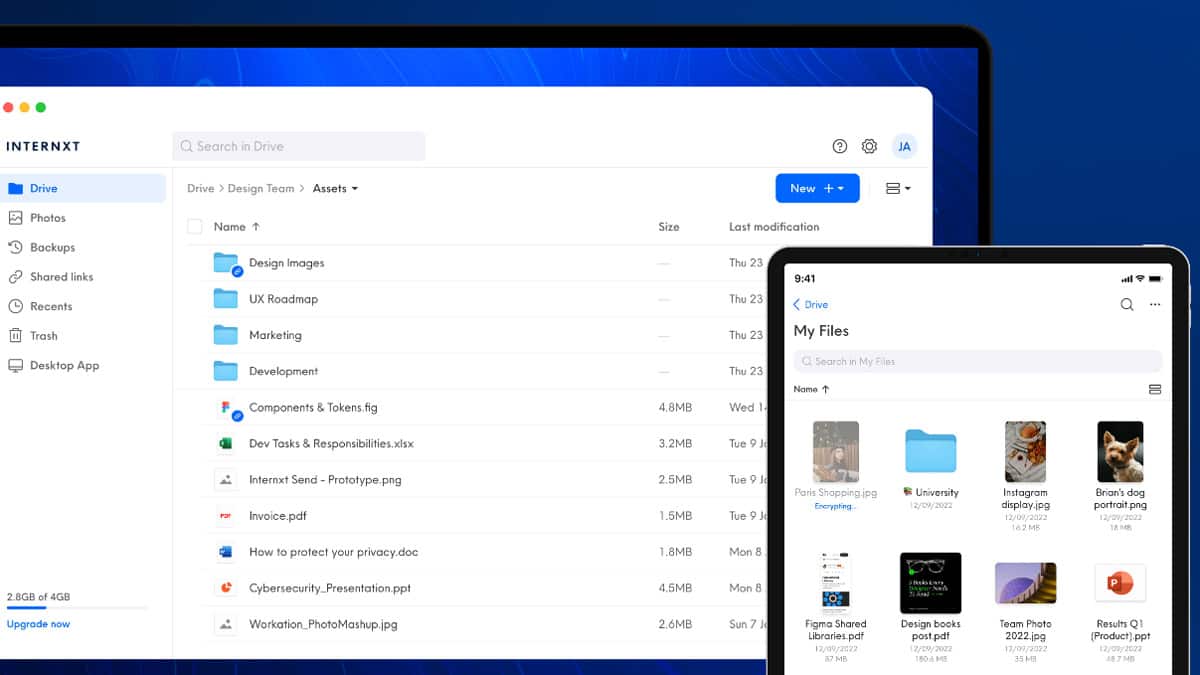
Task: Toggle the select-all checkbox above the file list
Action: point(194,226)
